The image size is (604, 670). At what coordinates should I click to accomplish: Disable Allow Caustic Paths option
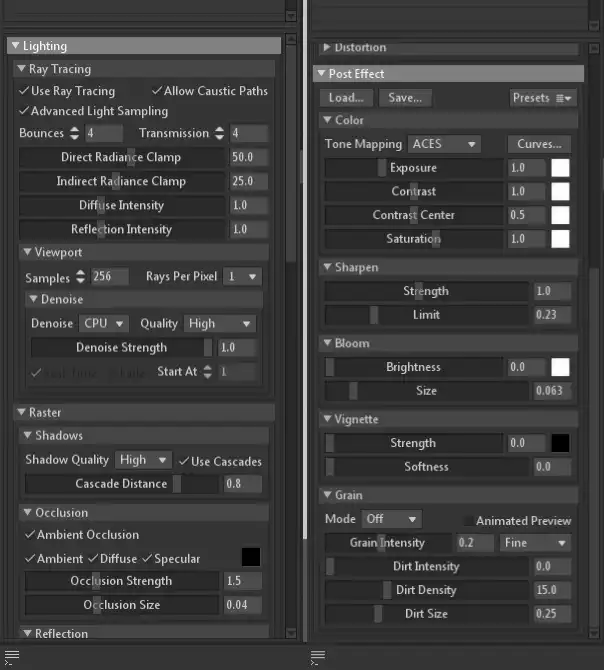pos(157,91)
